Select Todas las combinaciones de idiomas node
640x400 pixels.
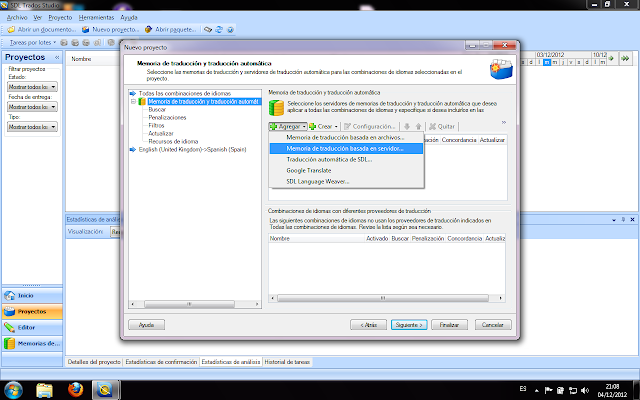click(184, 93)
